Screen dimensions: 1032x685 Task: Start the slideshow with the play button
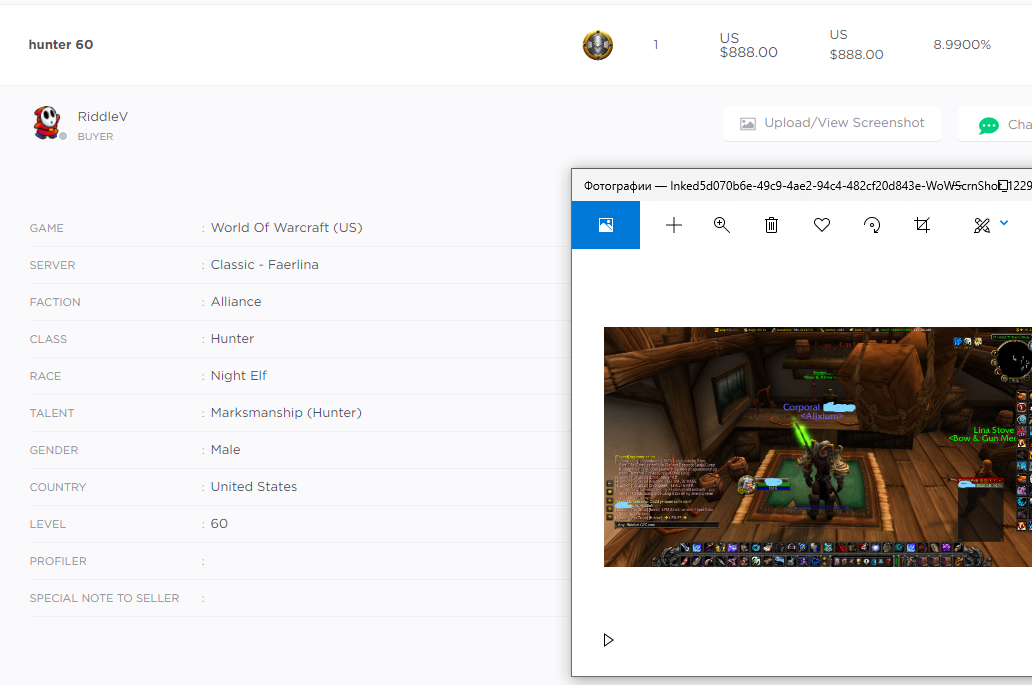pos(608,640)
